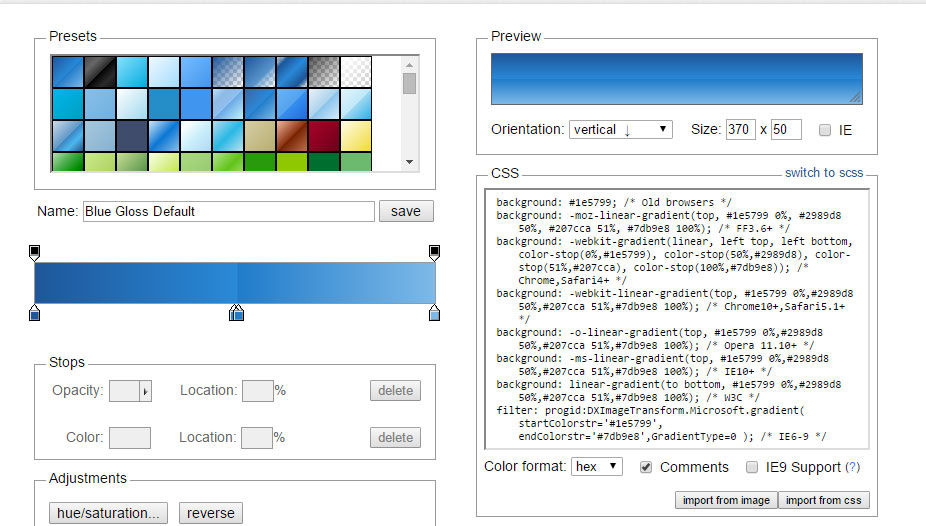Choose the white transparent checkered preset

[x=356, y=72]
